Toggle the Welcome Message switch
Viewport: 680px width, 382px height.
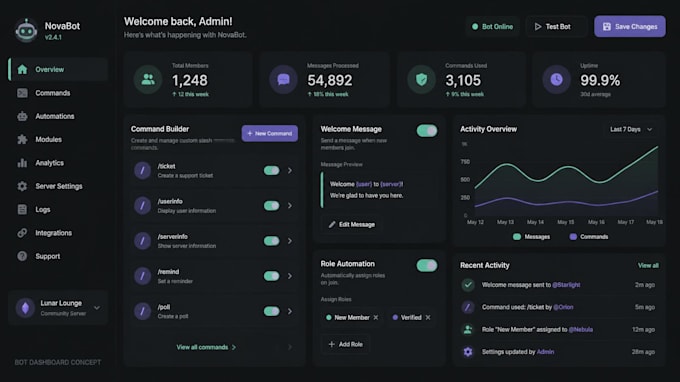[x=427, y=131]
